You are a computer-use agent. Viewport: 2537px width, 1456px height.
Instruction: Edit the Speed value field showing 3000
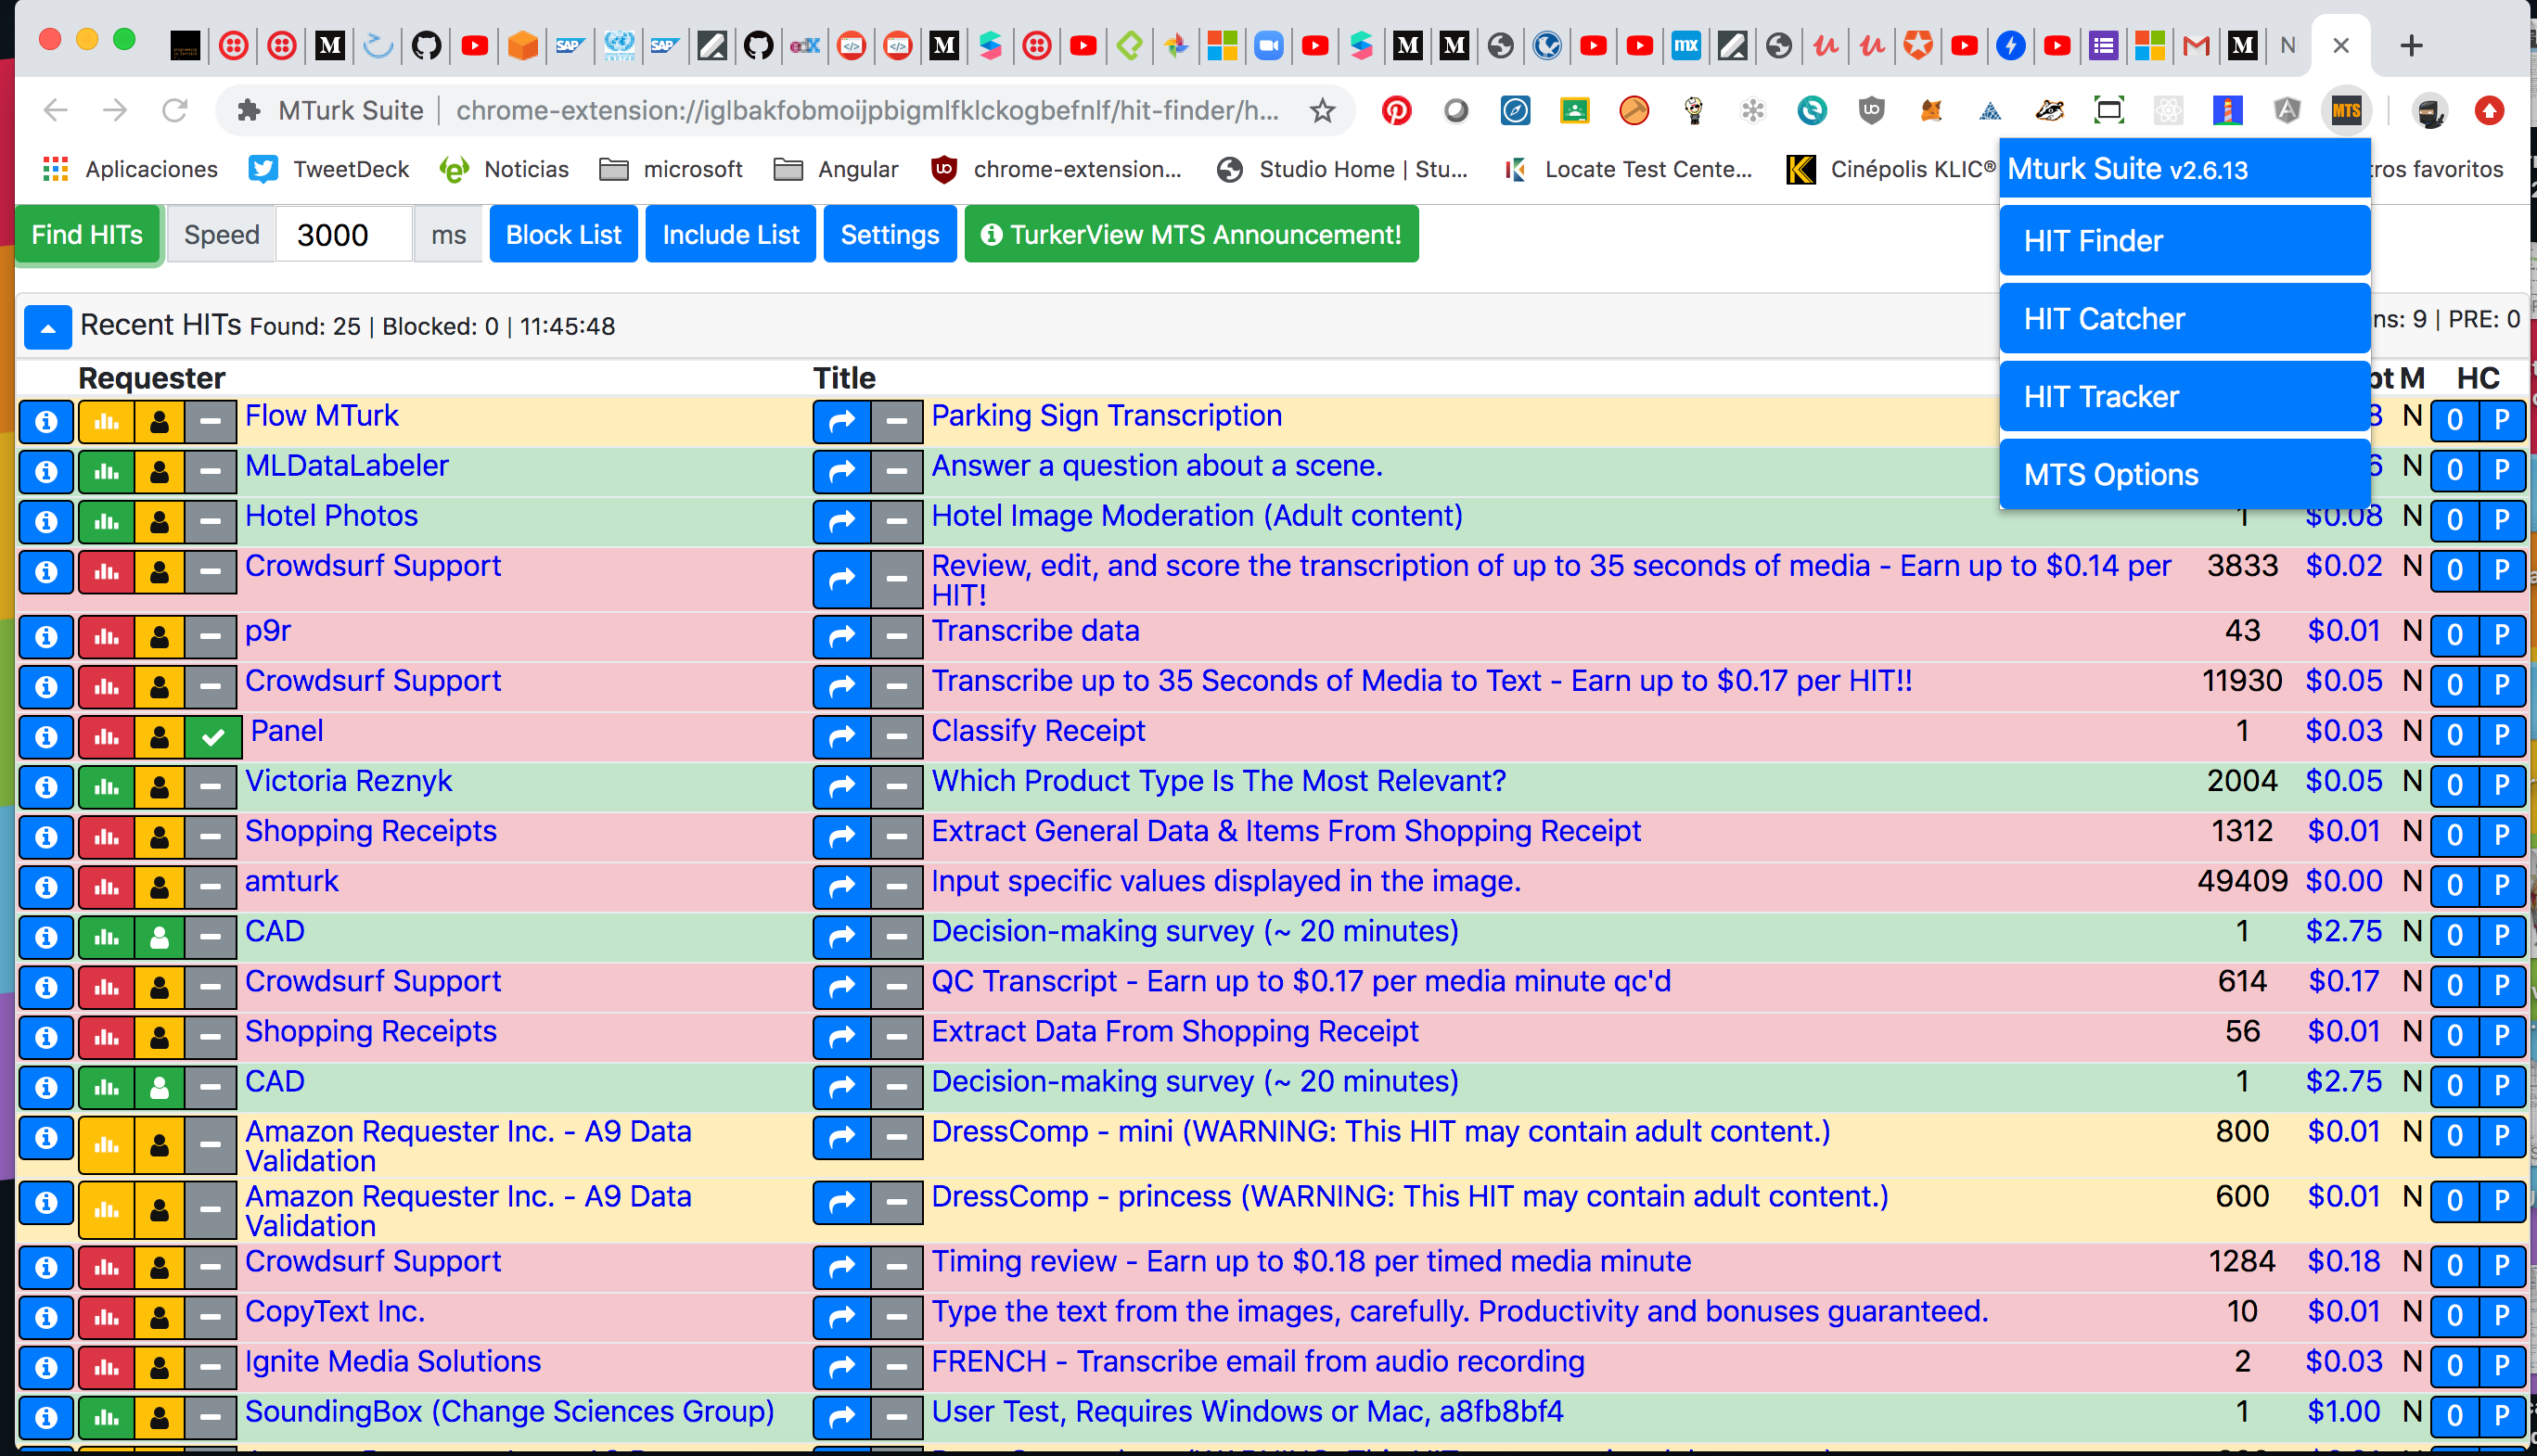tap(341, 234)
